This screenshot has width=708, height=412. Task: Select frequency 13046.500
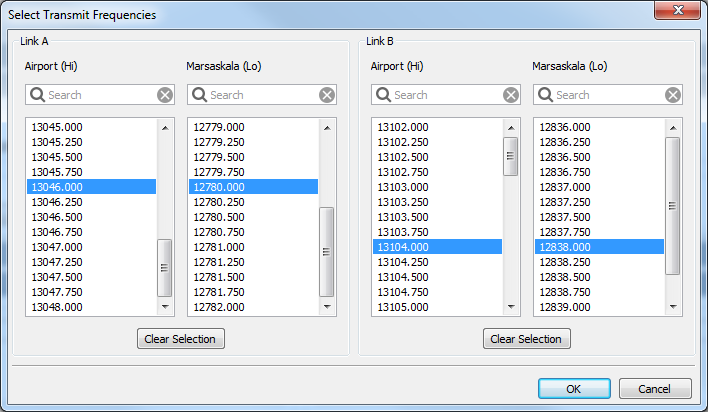point(92,217)
